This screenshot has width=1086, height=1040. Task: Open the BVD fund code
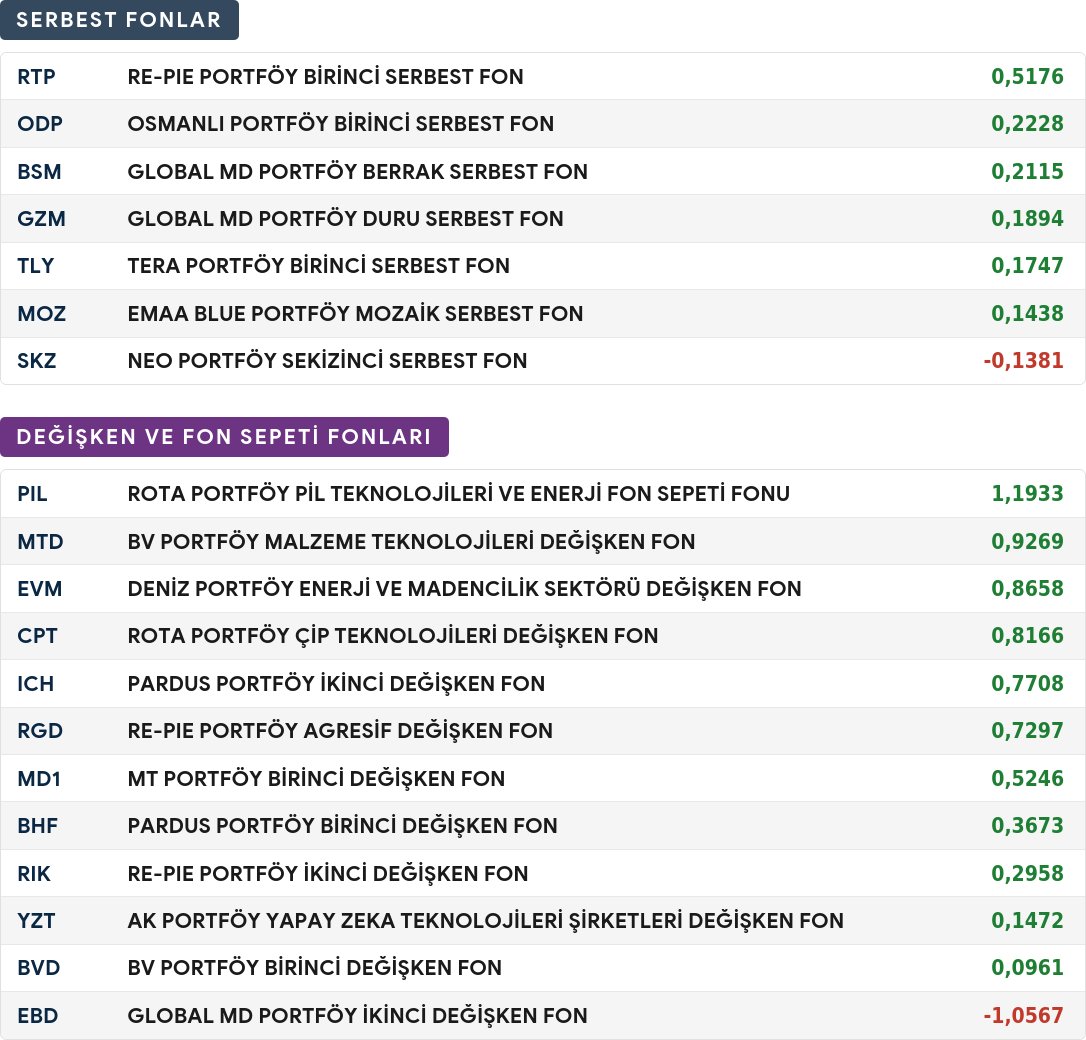(x=39, y=967)
